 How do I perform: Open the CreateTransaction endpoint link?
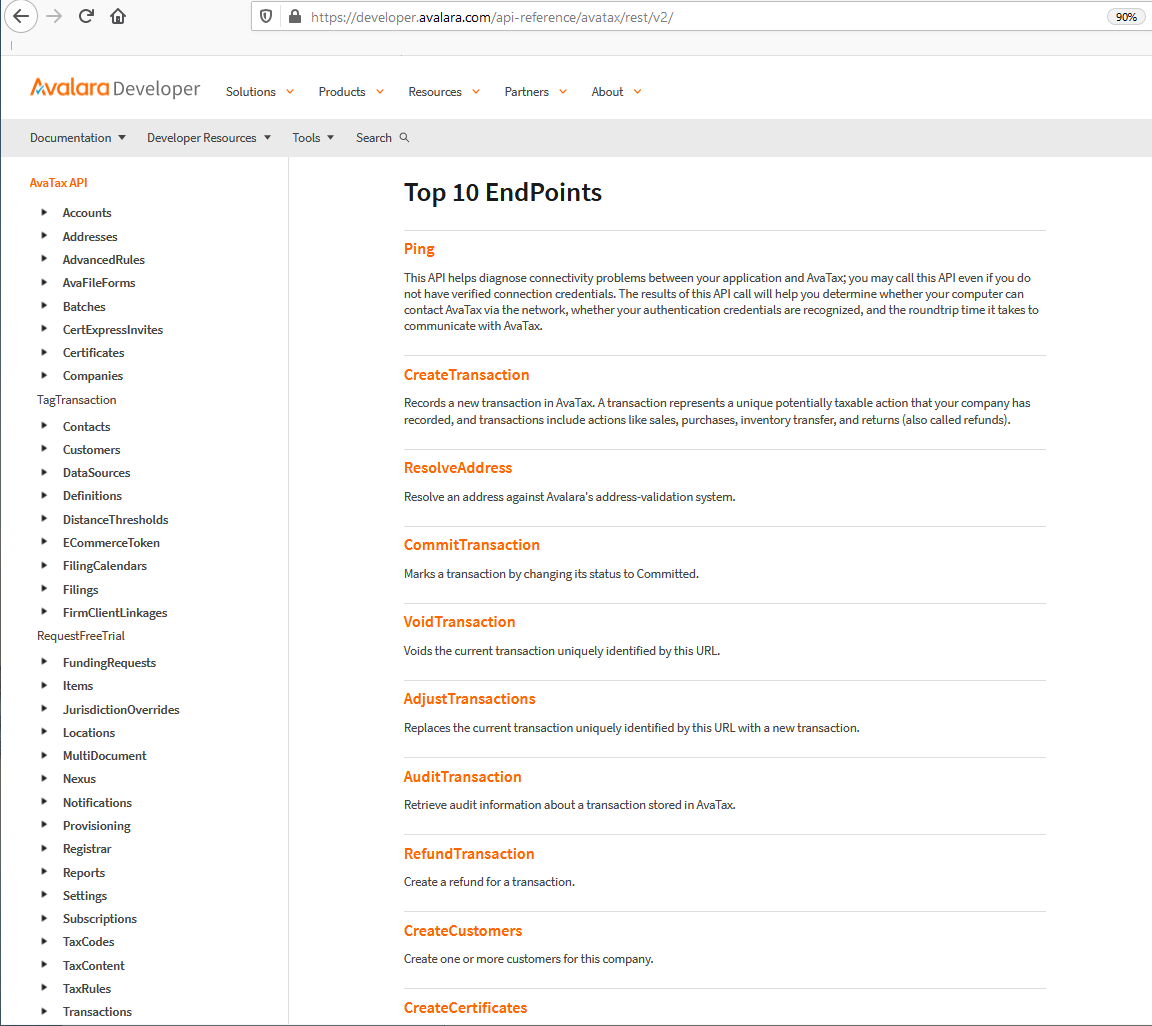[x=466, y=375]
